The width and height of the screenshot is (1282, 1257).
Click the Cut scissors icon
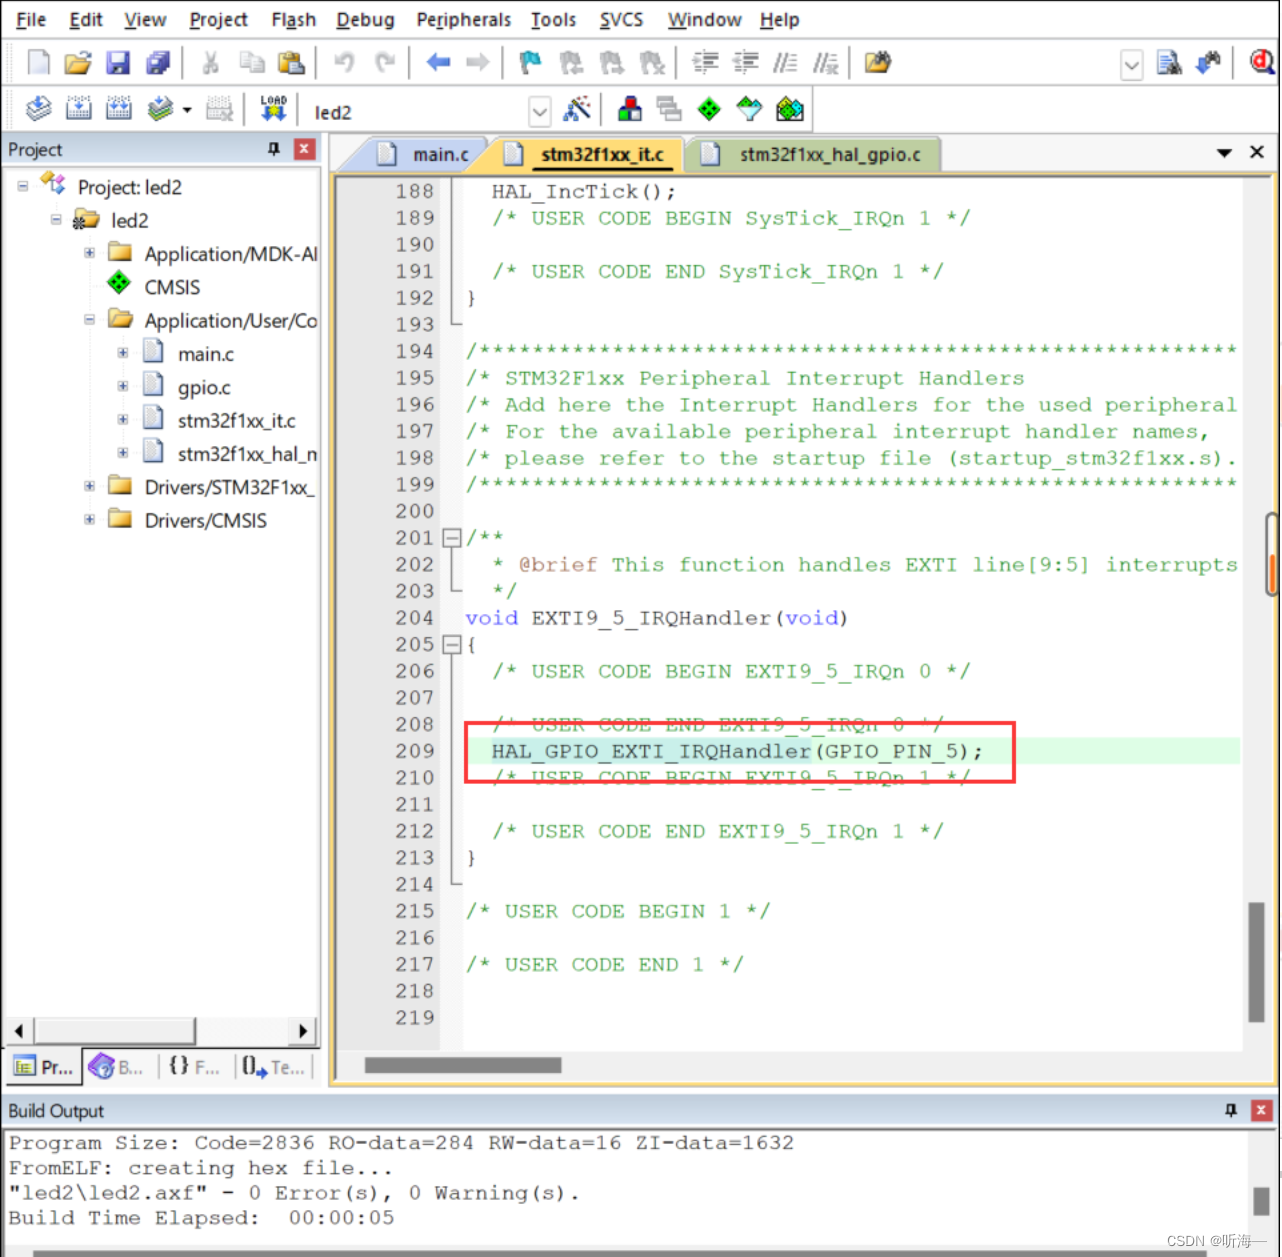[x=211, y=62]
